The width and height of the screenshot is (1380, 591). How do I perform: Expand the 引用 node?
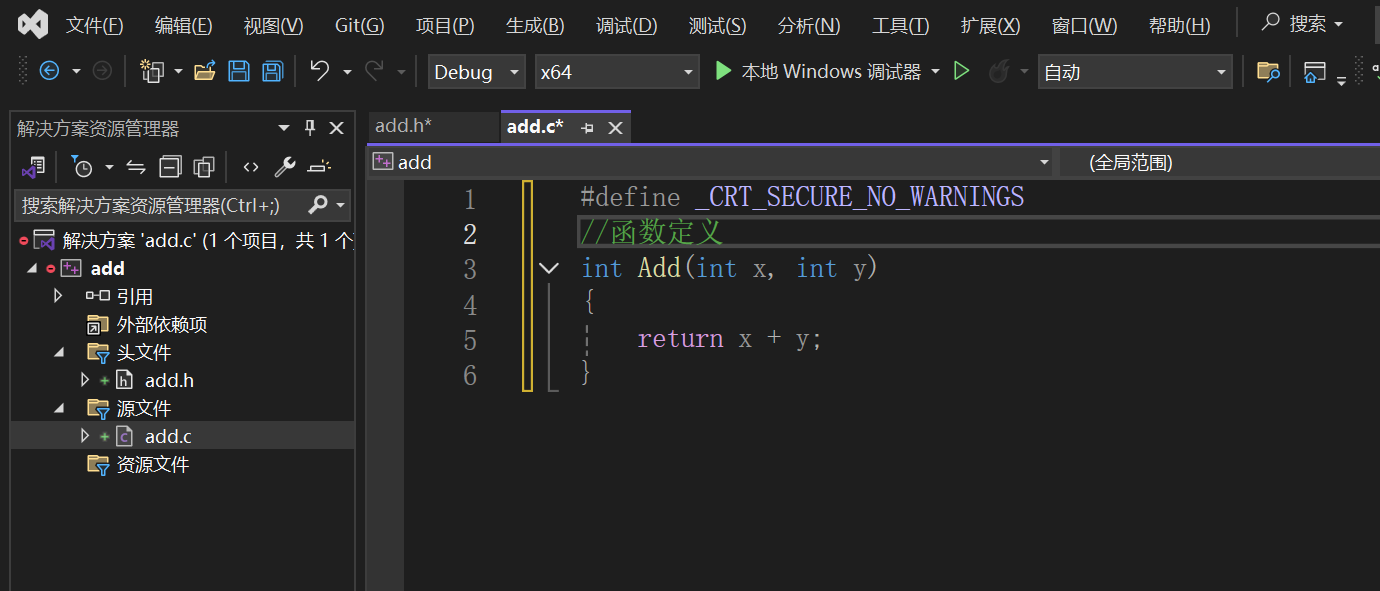58,296
